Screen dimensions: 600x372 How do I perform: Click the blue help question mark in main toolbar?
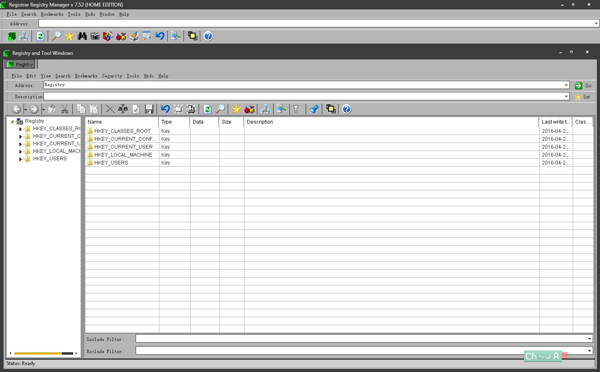(208, 36)
